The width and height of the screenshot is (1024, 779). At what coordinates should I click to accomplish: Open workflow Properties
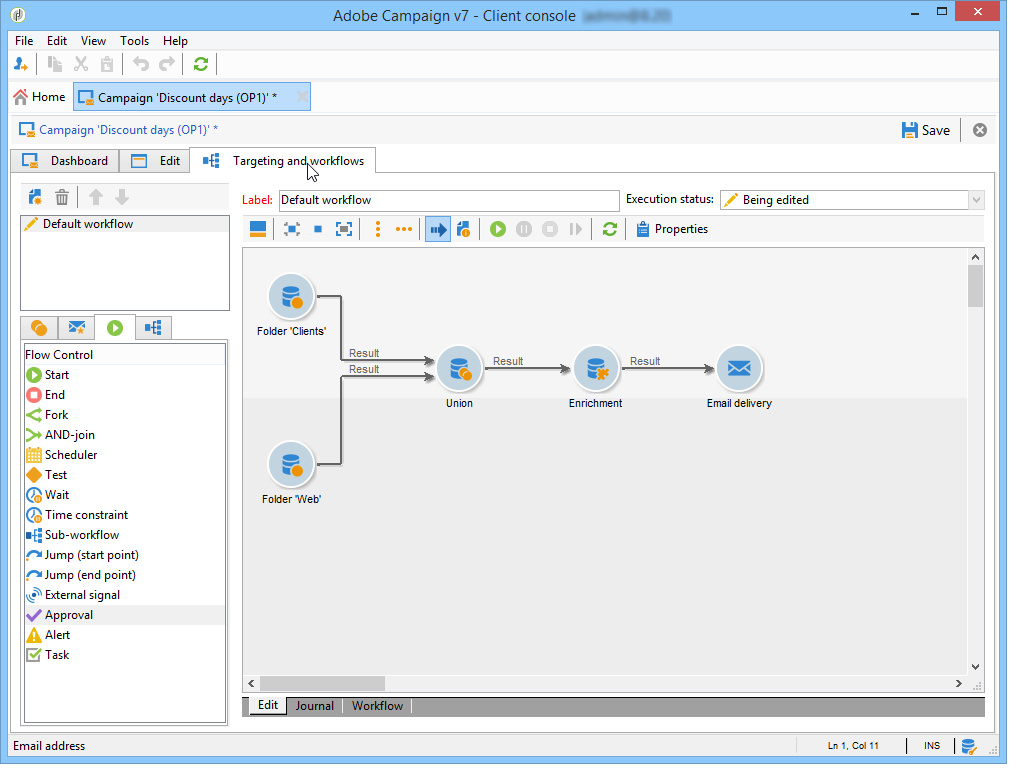(672, 229)
